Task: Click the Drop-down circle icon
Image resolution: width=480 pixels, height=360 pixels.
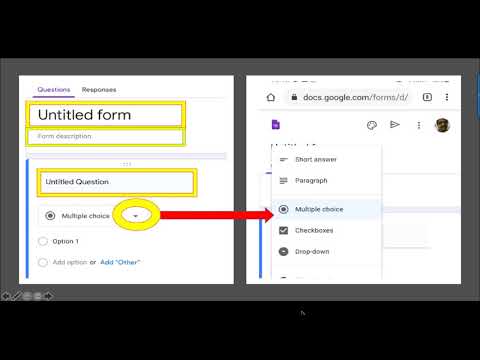Action: (283, 251)
